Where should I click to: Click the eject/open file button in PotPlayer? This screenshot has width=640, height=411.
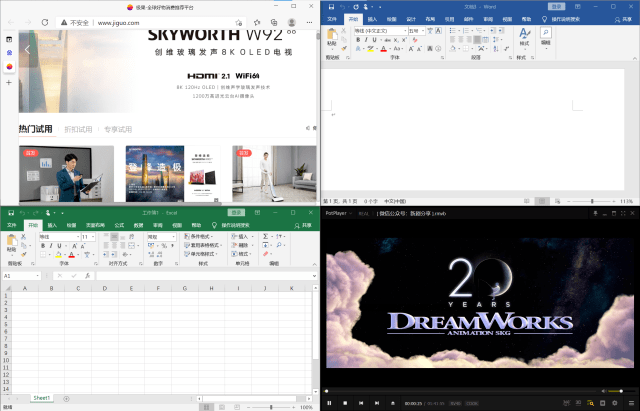(x=393, y=403)
